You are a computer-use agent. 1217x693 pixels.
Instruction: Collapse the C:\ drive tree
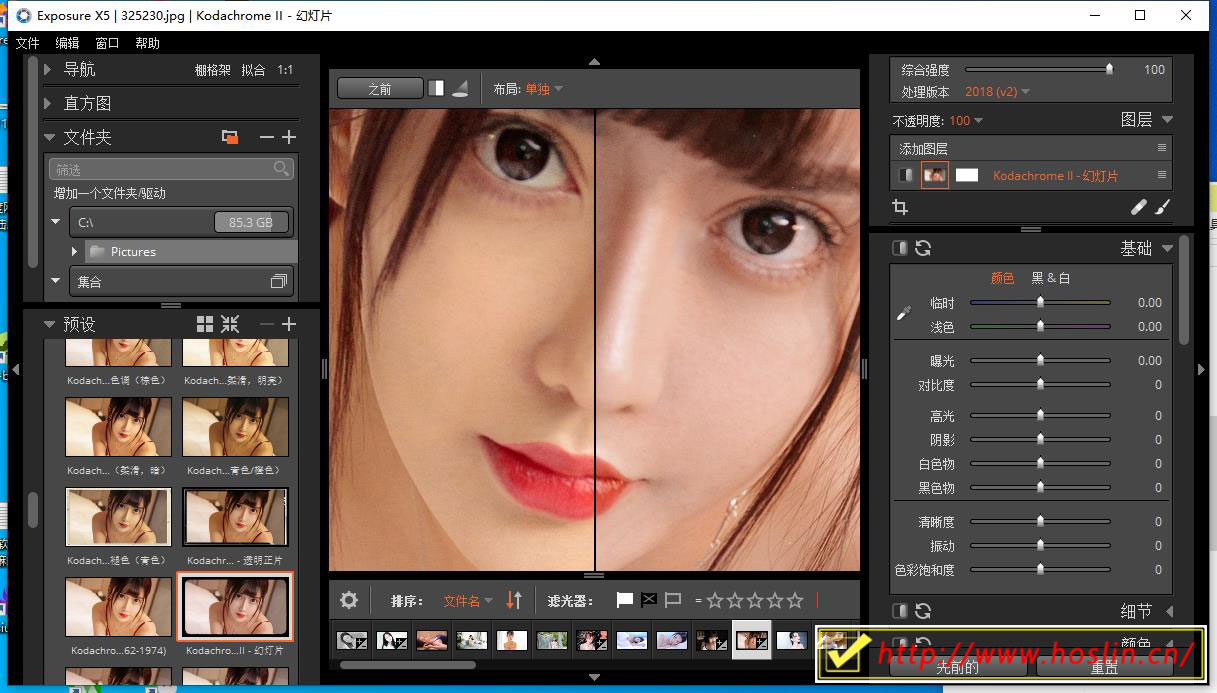(57, 222)
